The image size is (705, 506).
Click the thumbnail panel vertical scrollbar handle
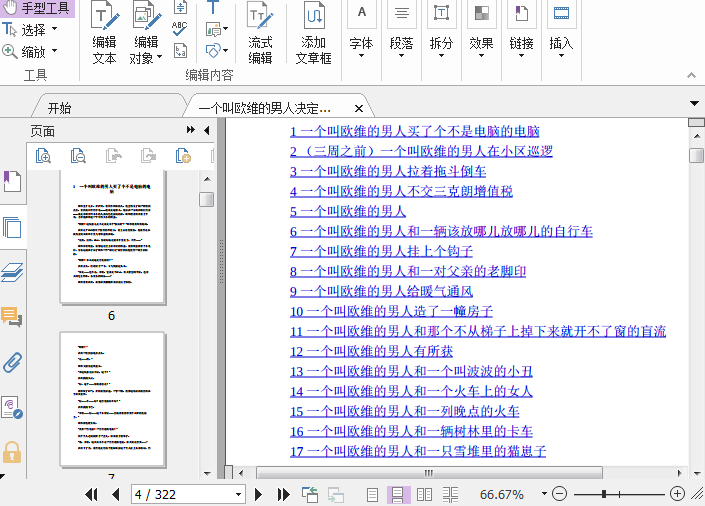click(206, 199)
